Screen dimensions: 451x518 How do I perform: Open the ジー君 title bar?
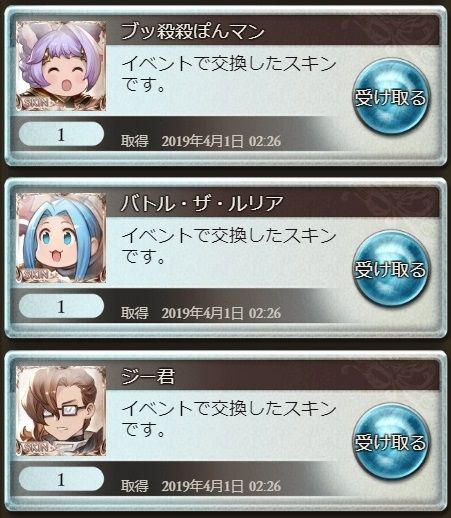tap(272, 376)
